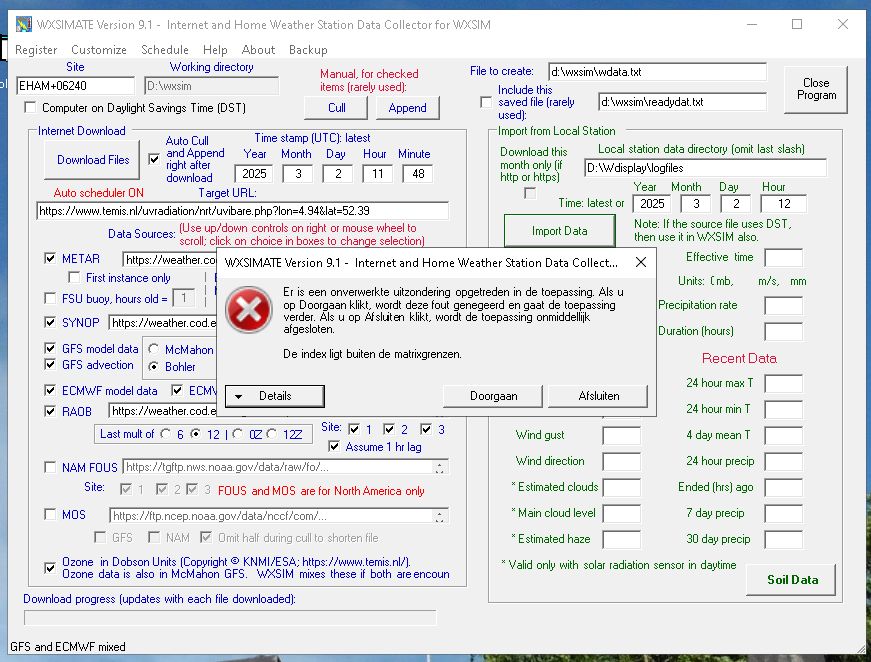The image size is (871, 662).
Task: Enable MOS data source checkbox
Action: [50, 514]
